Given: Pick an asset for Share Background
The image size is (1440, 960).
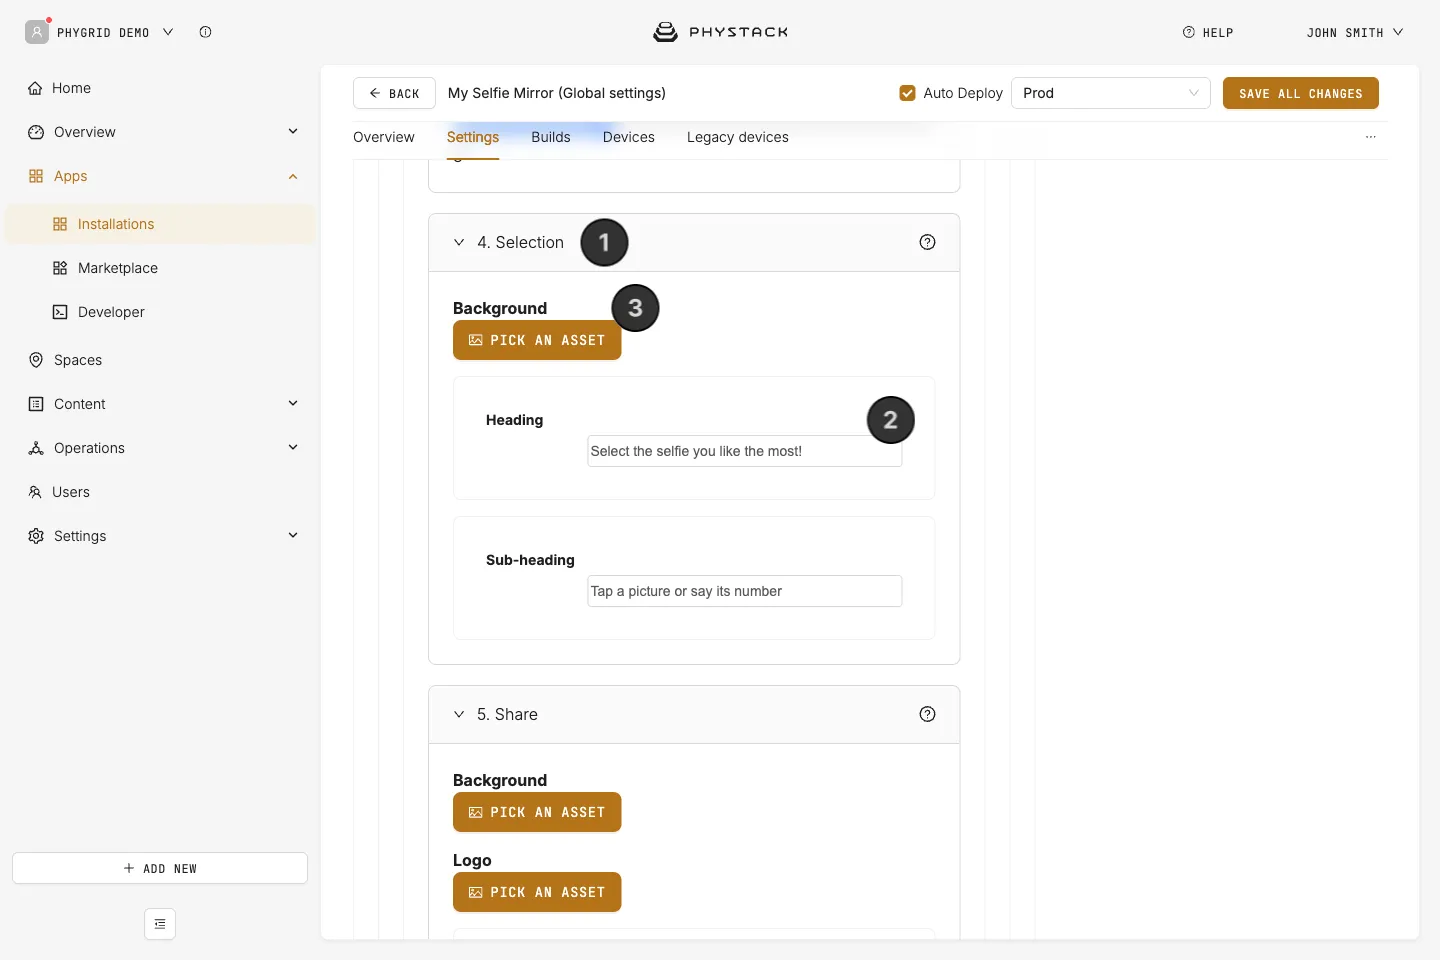Looking at the screenshot, I should tap(537, 812).
